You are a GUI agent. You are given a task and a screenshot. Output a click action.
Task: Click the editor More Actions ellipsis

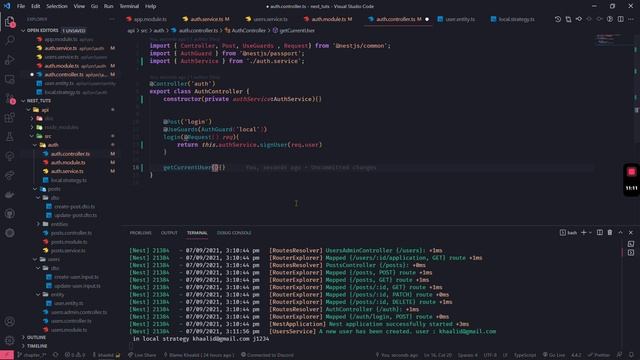tap(631, 19)
